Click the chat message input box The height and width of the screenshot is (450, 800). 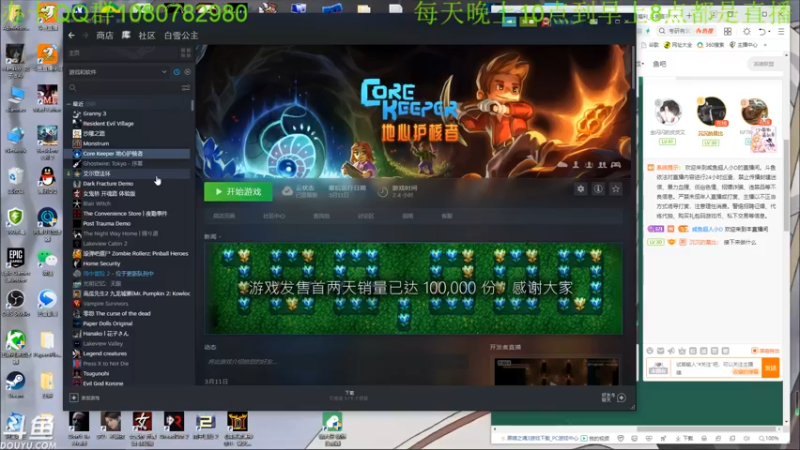(716, 367)
